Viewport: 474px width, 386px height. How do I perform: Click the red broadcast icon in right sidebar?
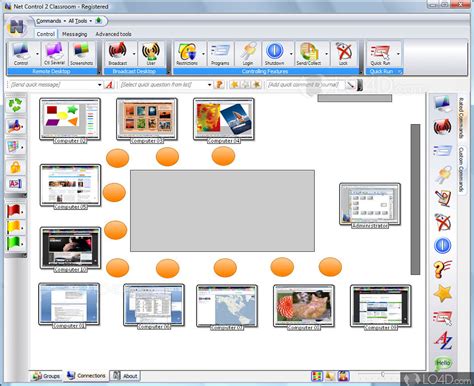click(443, 127)
